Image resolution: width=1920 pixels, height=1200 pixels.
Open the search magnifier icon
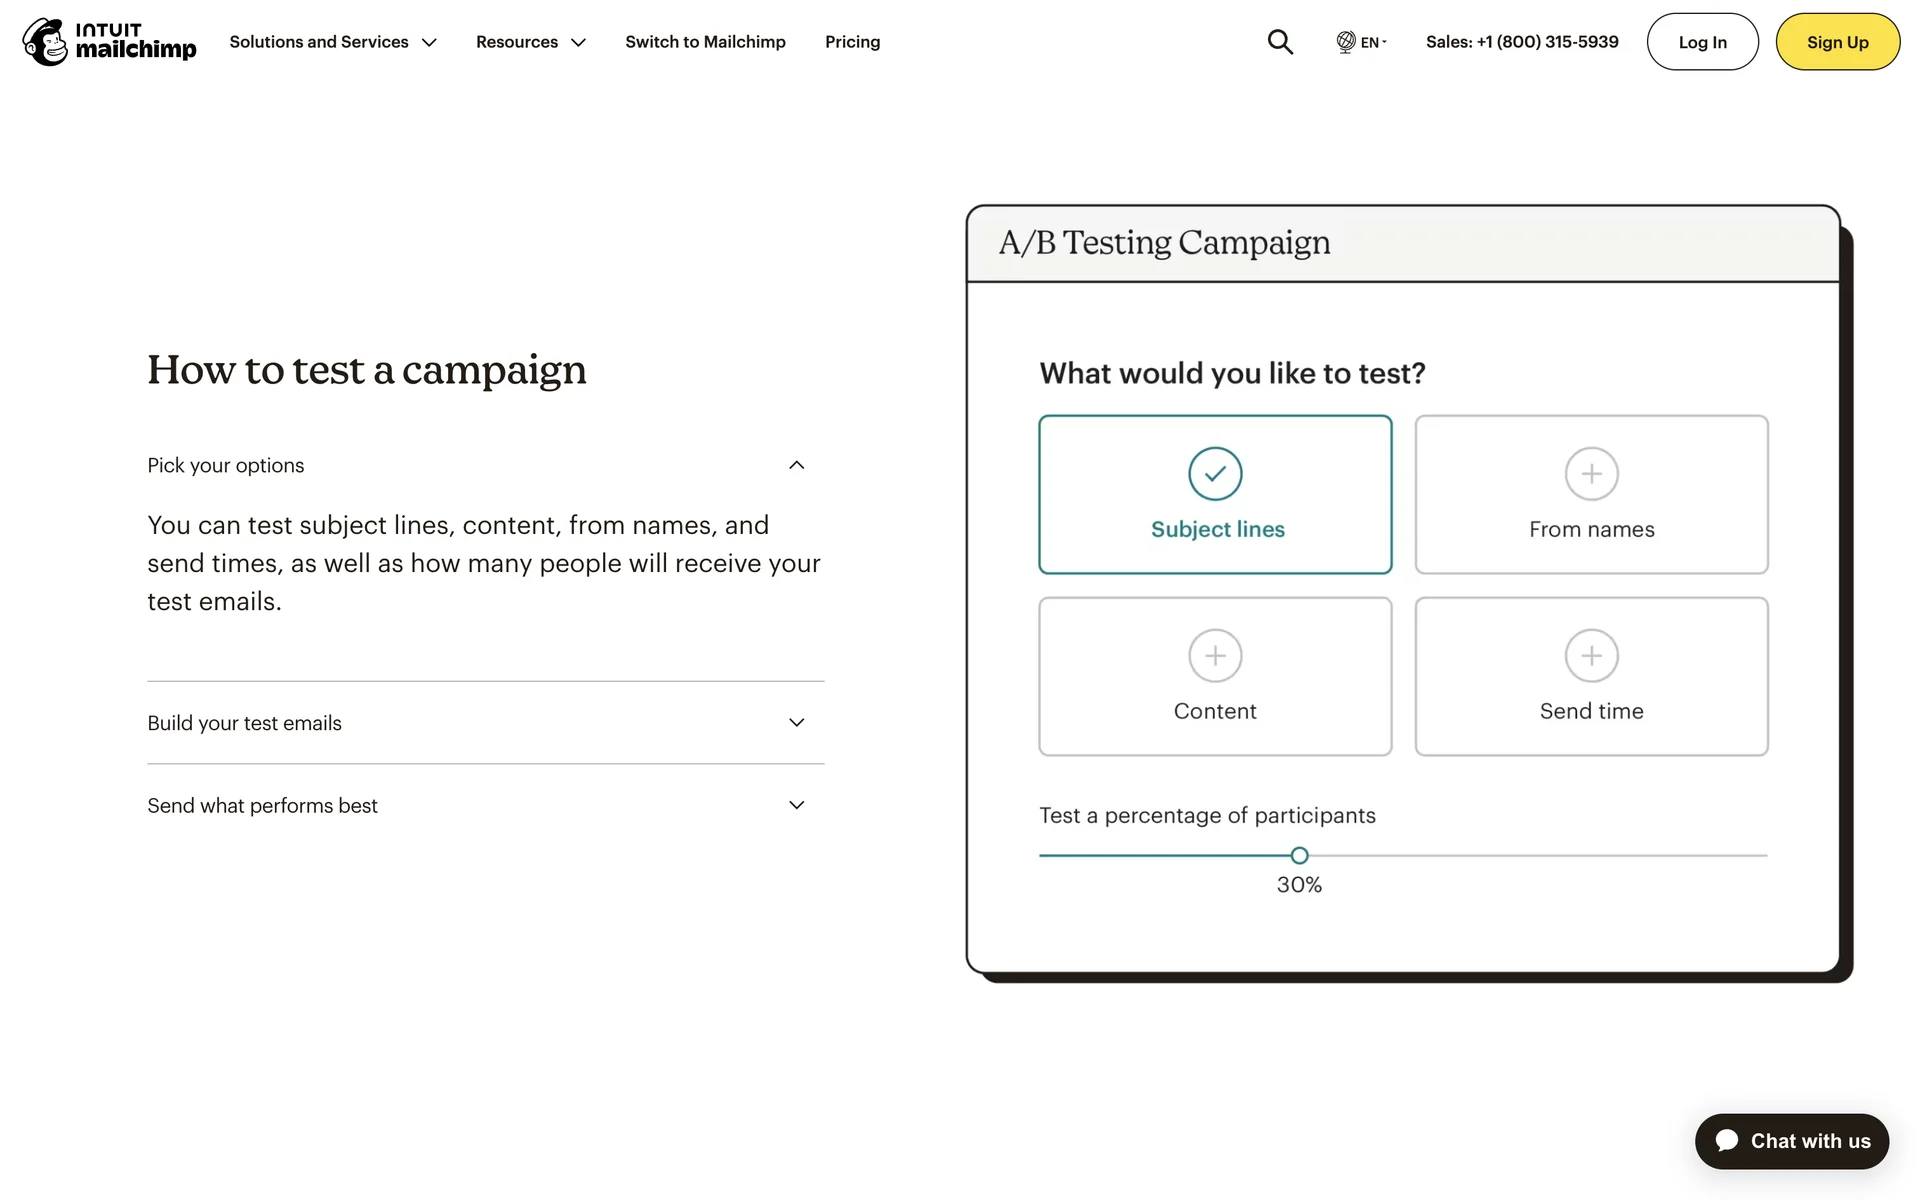click(1280, 42)
